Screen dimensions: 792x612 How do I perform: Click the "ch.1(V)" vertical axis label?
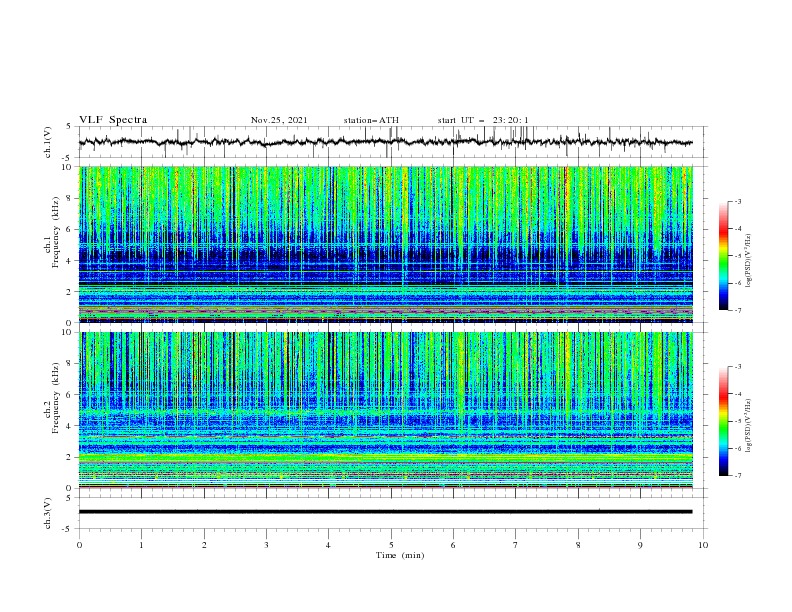[x=48, y=142]
